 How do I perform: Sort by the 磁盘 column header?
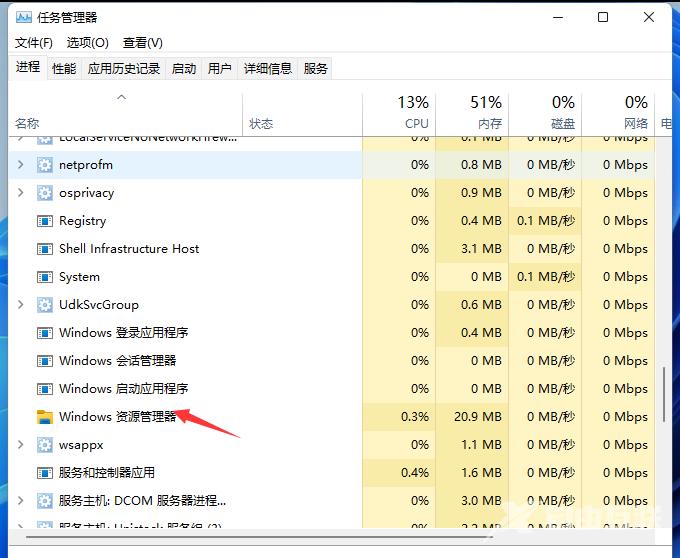click(545, 114)
